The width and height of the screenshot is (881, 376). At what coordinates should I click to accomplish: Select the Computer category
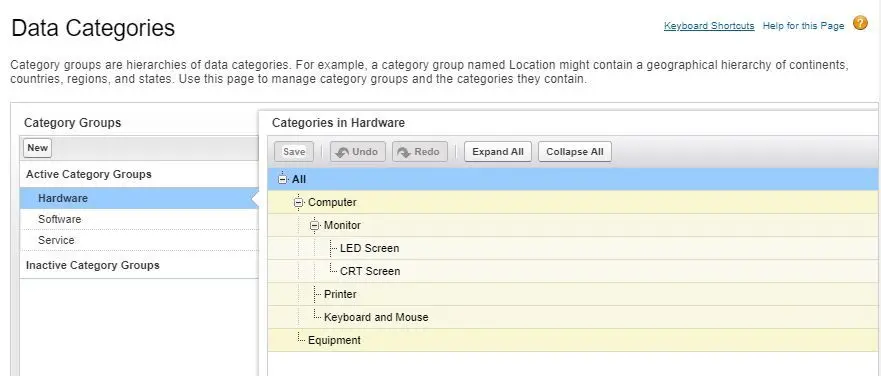pos(332,202)
